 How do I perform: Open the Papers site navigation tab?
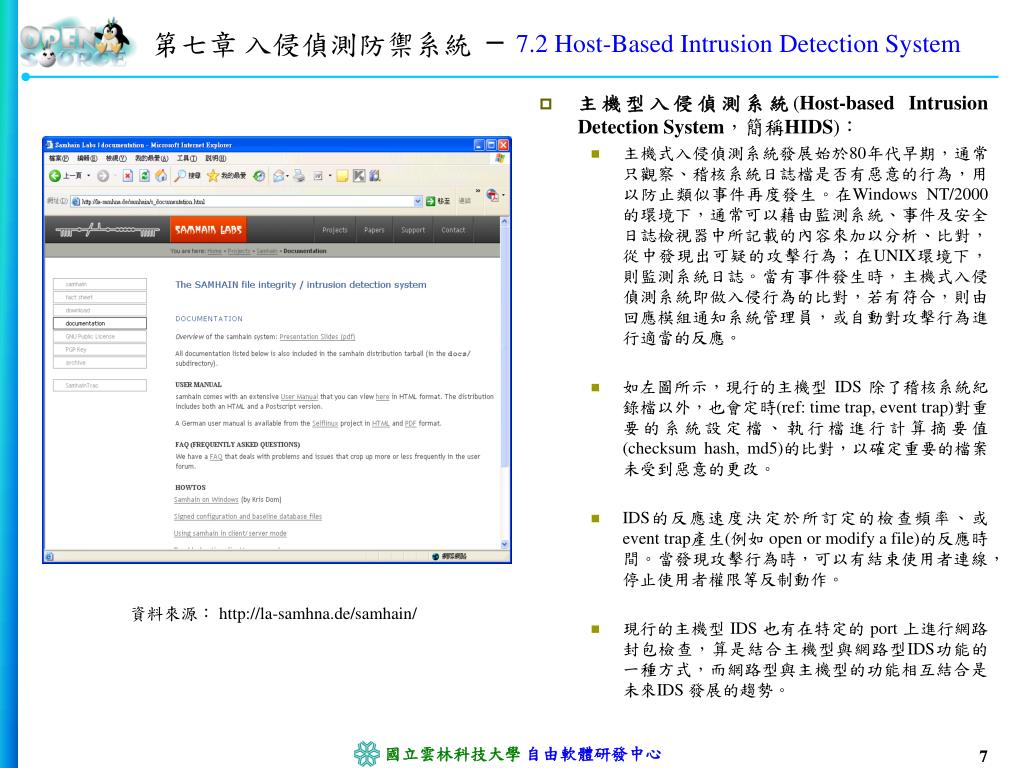374,230
